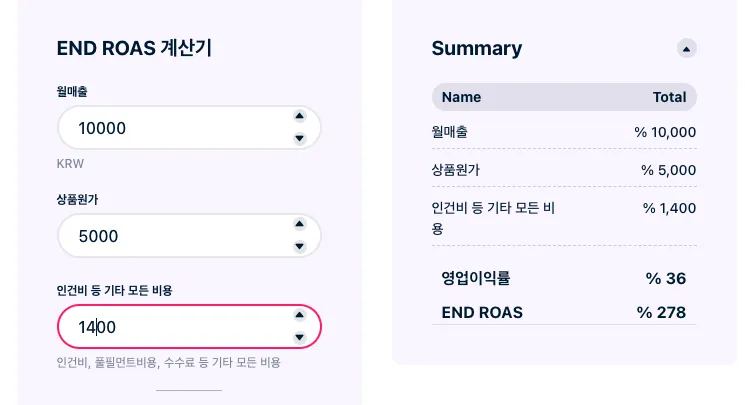Click the 인건비 cost input showing 1400
The width and height of the screenshot is (745, 405).
[170, 326]
